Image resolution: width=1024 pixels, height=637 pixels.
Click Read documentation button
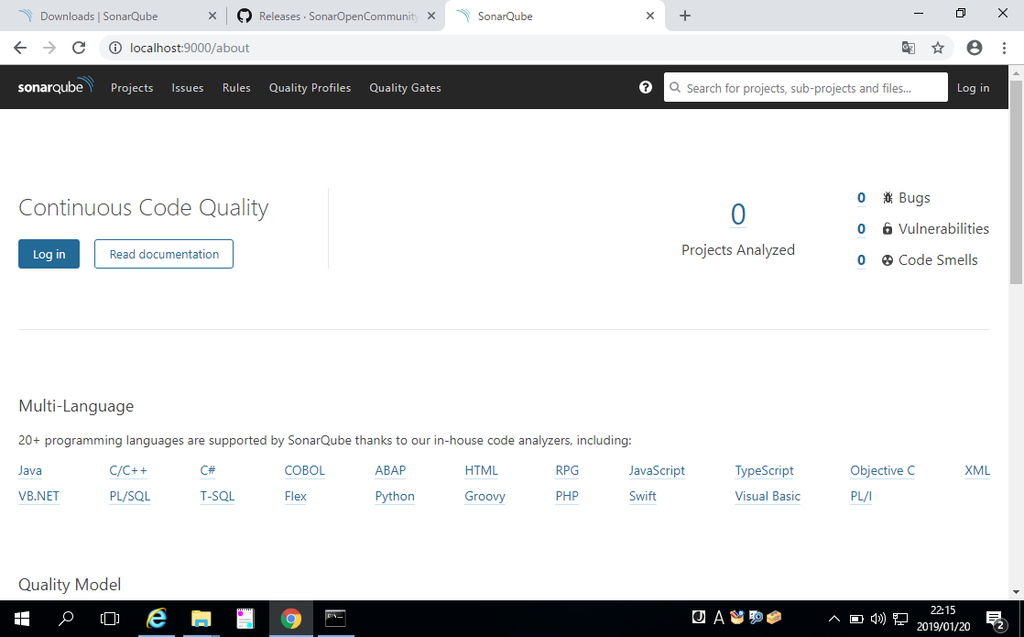(164, 254)
